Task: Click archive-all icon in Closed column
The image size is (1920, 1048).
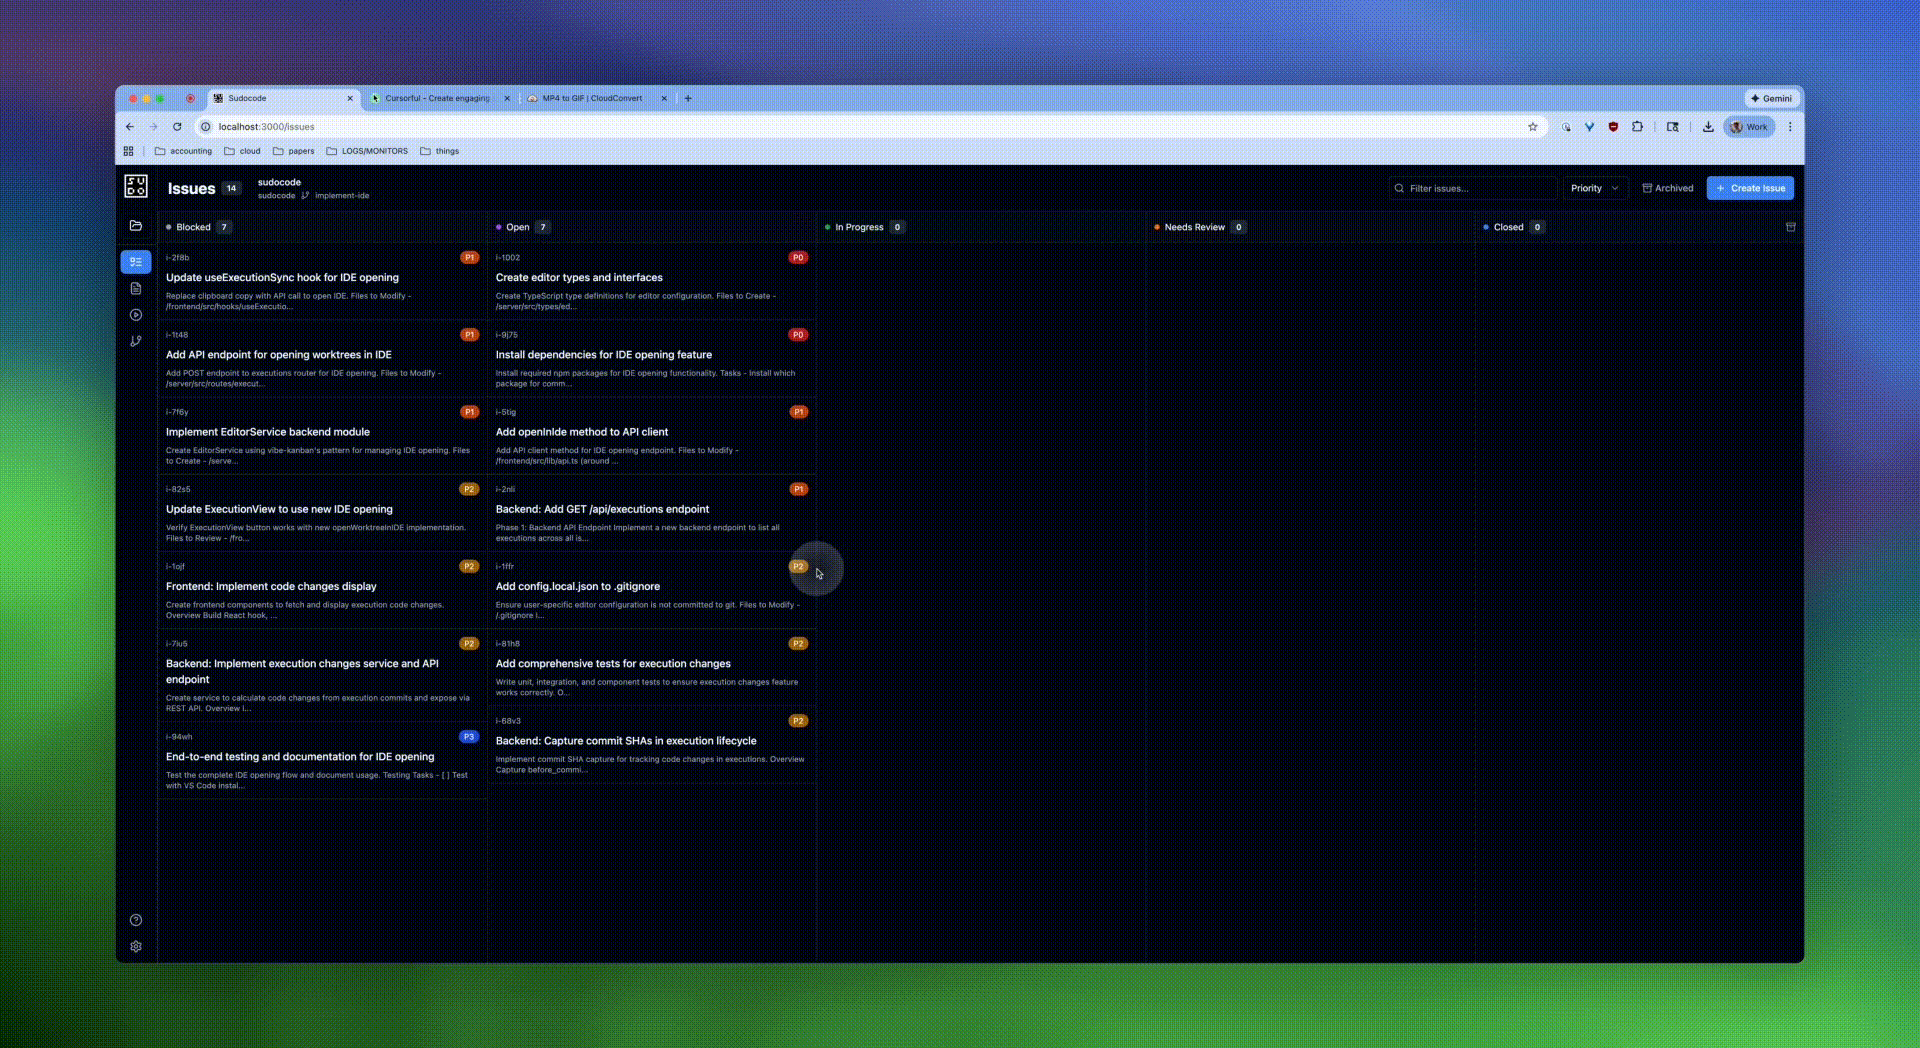Action: pos(1791,227)
